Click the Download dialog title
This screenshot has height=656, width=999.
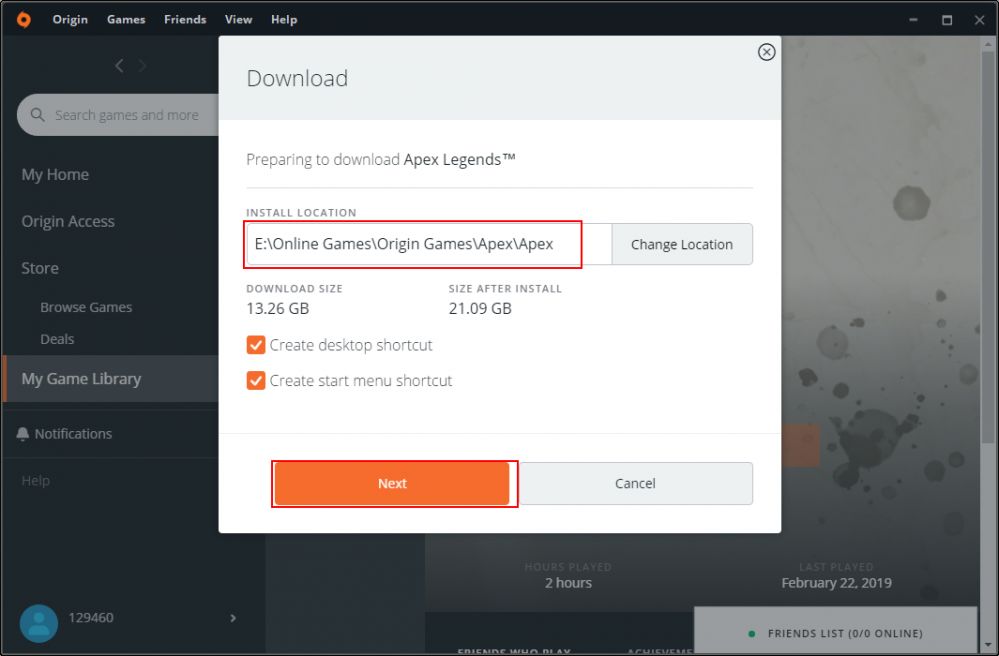point(298,78)
